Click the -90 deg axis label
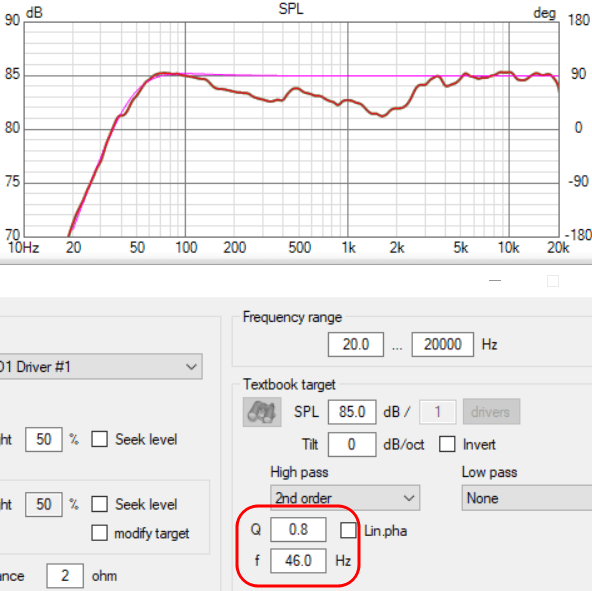Viewport: 592px width, 591px height. 578,181
